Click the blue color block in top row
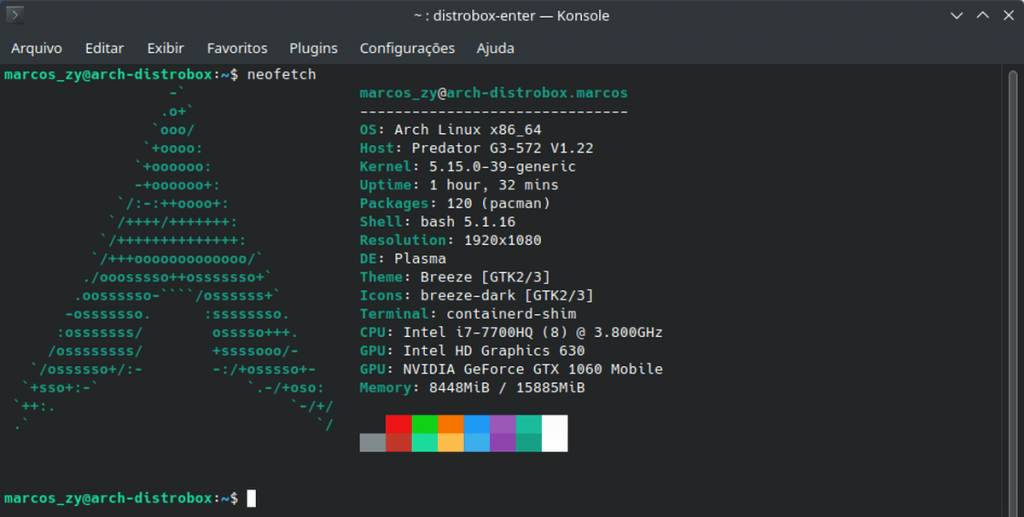This screenshot has height=517, width=1024. (477, 424)
